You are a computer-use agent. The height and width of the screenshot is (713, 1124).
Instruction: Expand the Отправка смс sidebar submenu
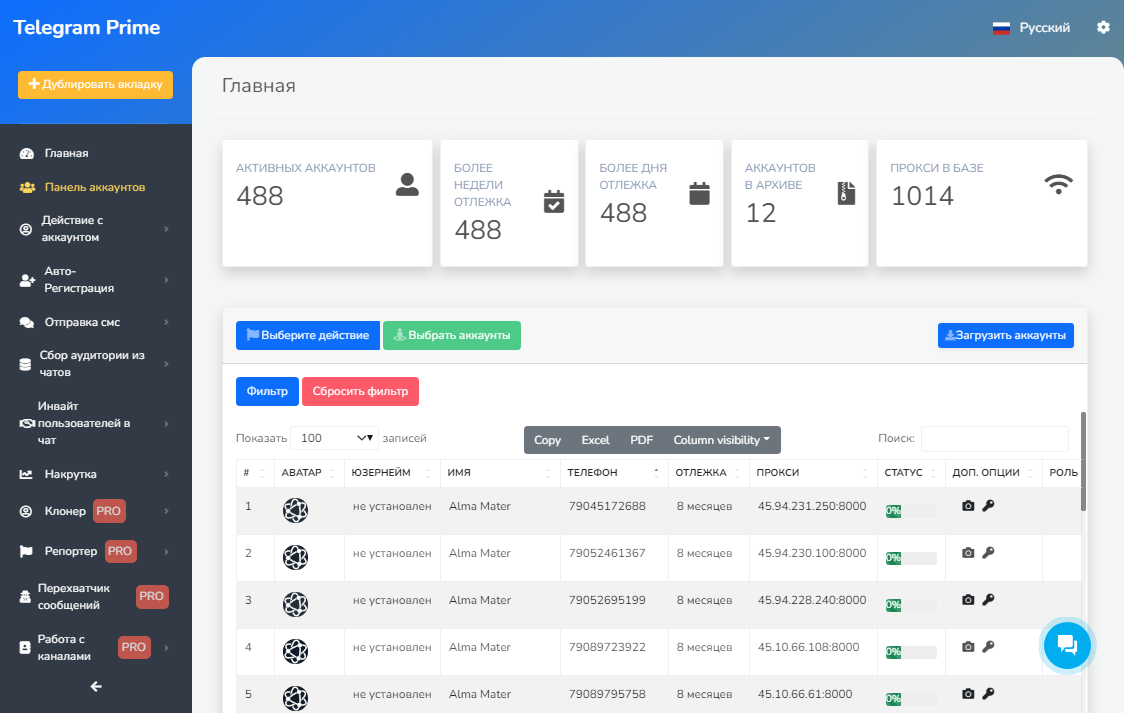pyautogui.click(x=96, y=322)
